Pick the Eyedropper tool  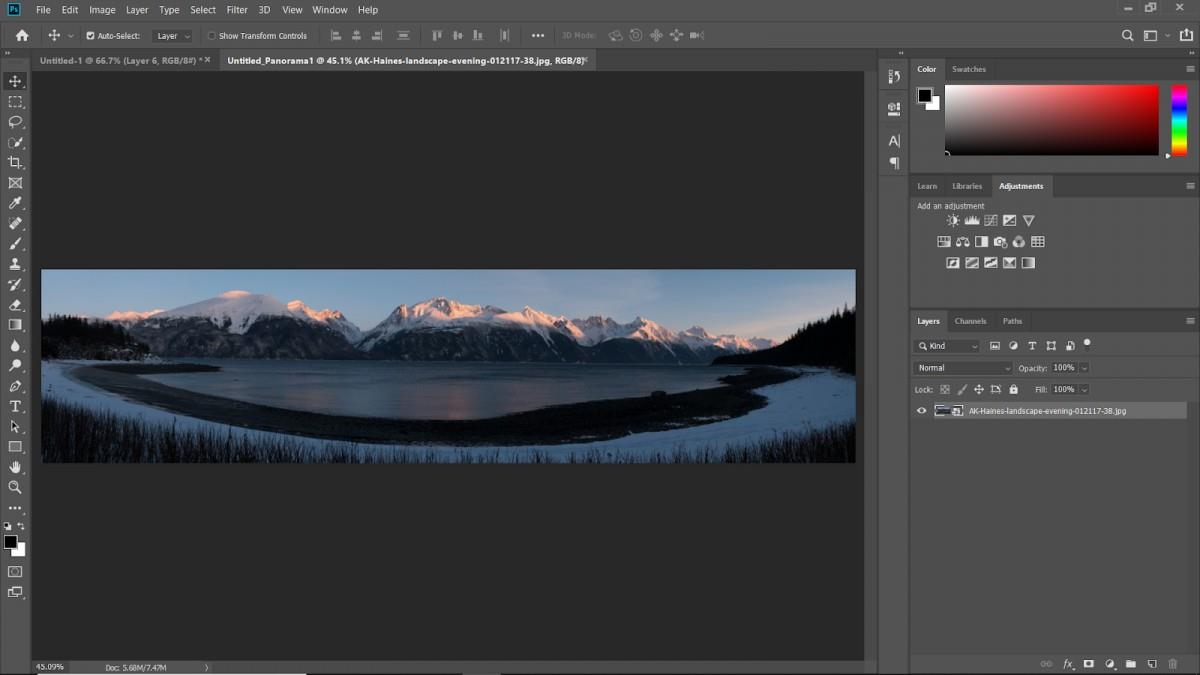pos(15,203)
